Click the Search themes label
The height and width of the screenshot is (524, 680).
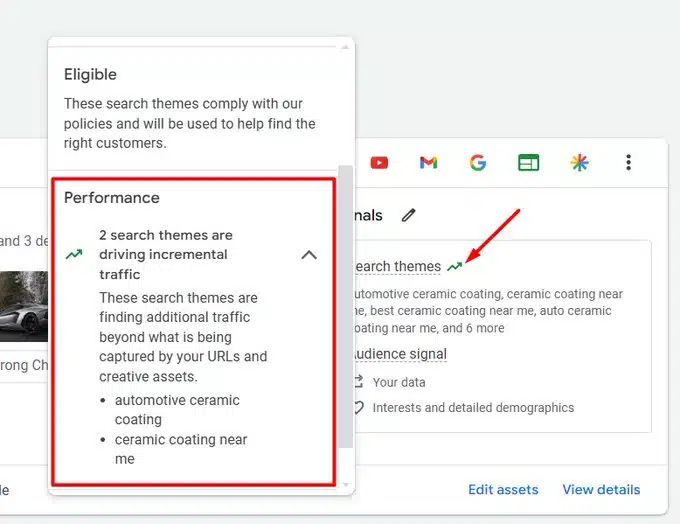pos(398,266)
